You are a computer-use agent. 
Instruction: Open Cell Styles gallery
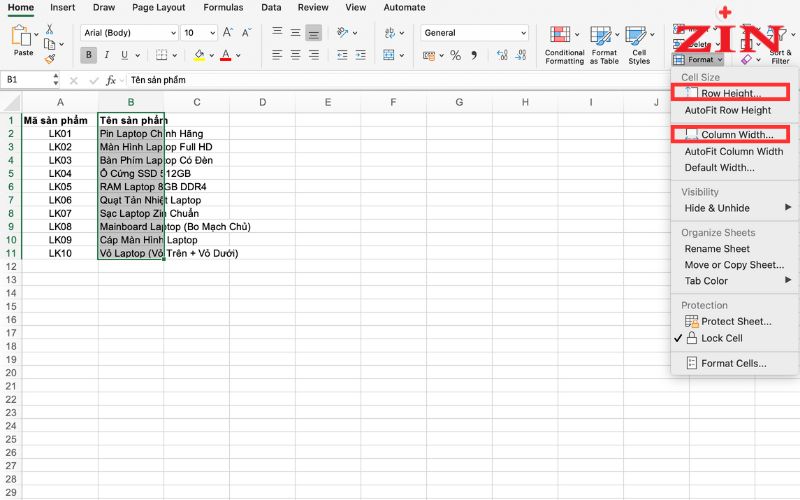pyautogui.click(x=639, y=45)
